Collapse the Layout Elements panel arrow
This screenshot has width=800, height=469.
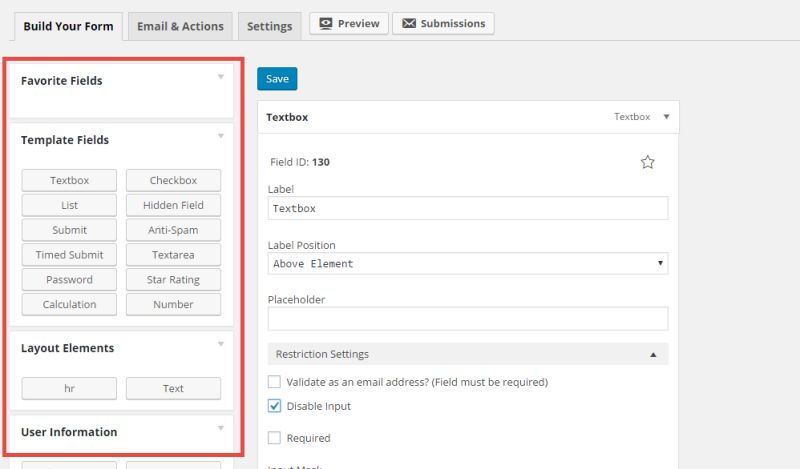tap(221, 344)
